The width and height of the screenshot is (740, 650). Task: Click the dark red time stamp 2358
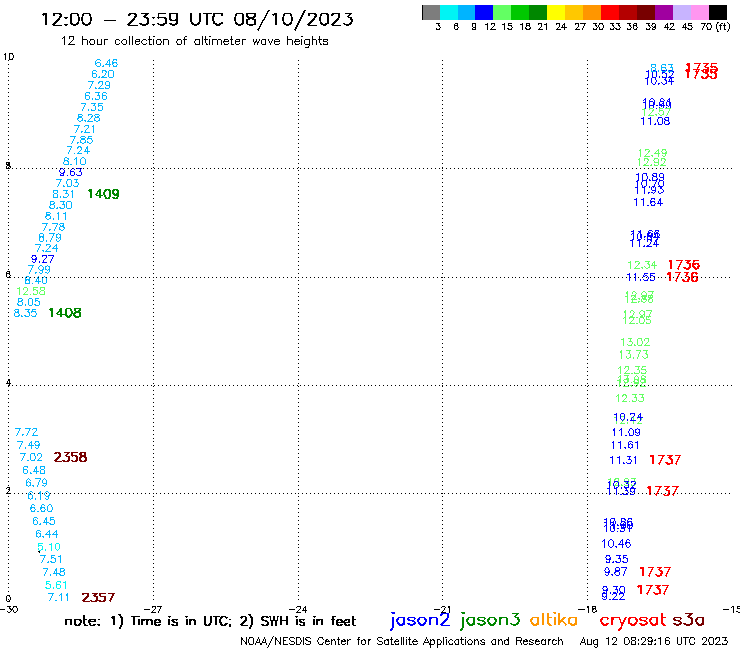pyautogui.click(x=70, y=457)
